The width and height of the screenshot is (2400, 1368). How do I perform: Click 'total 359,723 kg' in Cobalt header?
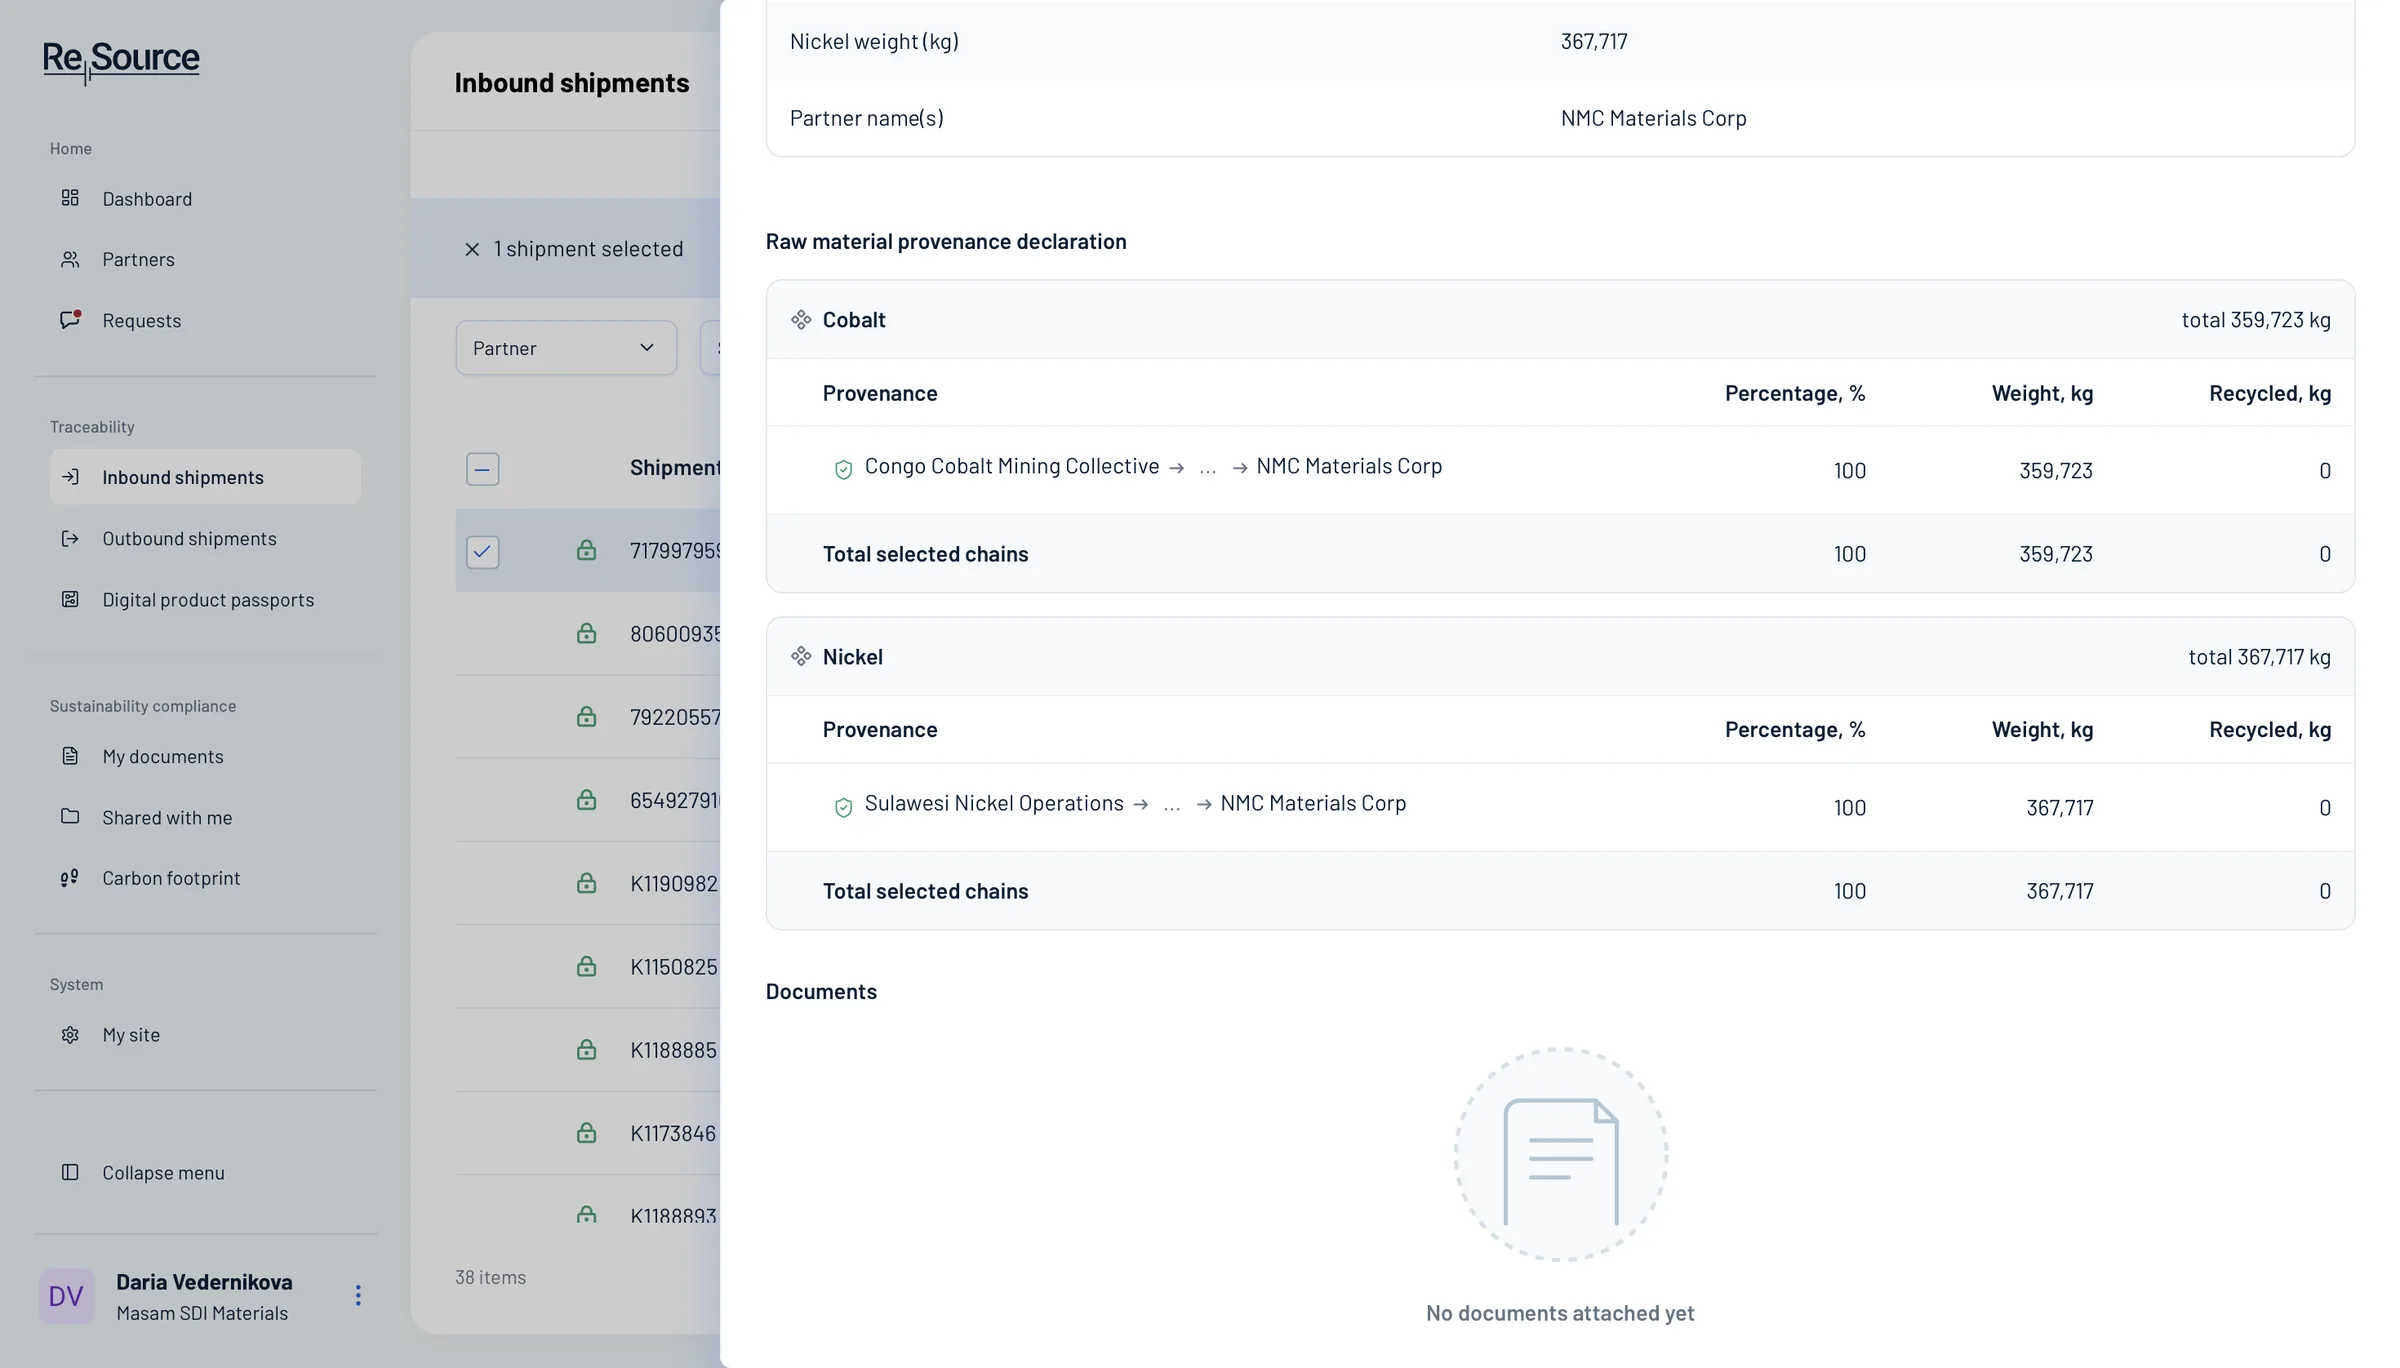(x=2256, y=320)
